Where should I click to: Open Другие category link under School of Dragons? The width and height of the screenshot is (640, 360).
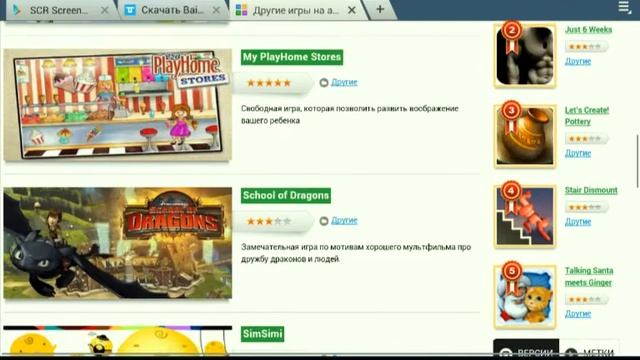click(x=344, y=220)
